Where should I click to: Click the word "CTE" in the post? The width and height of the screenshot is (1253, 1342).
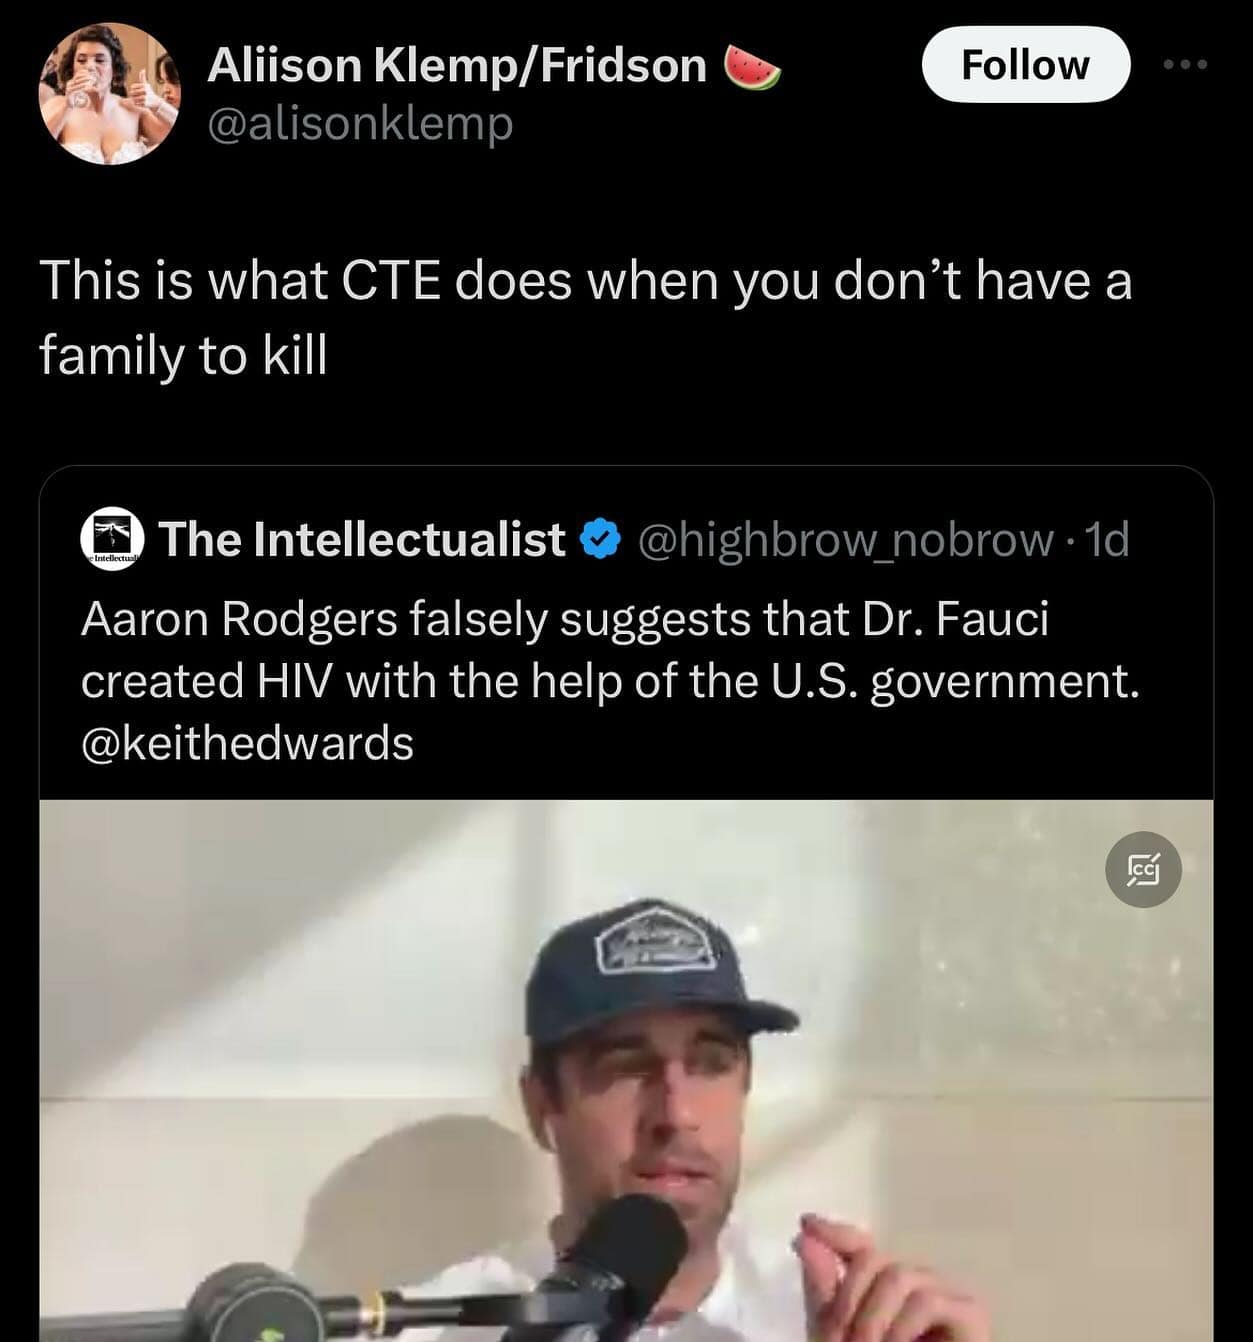click(391, 280)
